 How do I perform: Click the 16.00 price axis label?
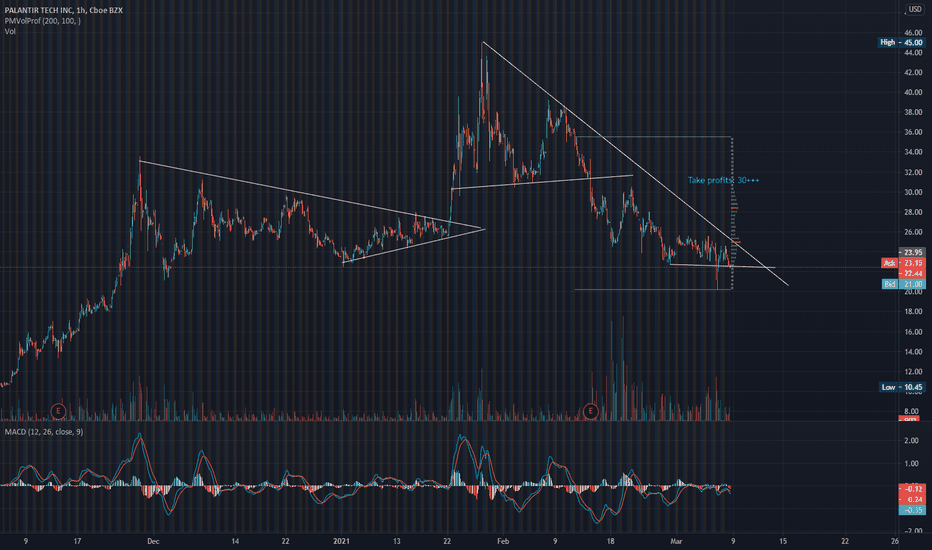[913, 332]
